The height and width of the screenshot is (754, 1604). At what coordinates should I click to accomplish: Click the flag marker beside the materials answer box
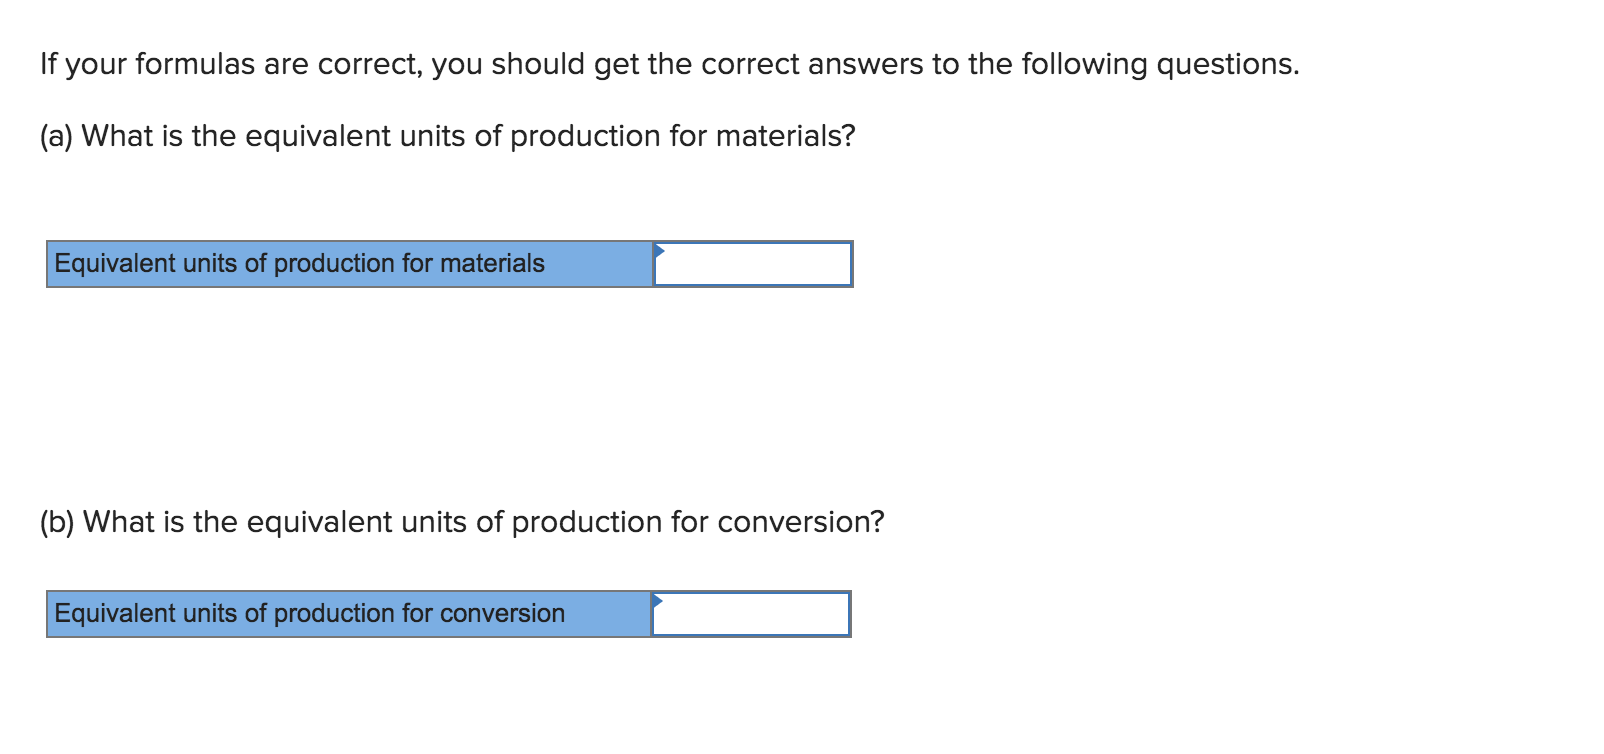[x=659, y=252]
